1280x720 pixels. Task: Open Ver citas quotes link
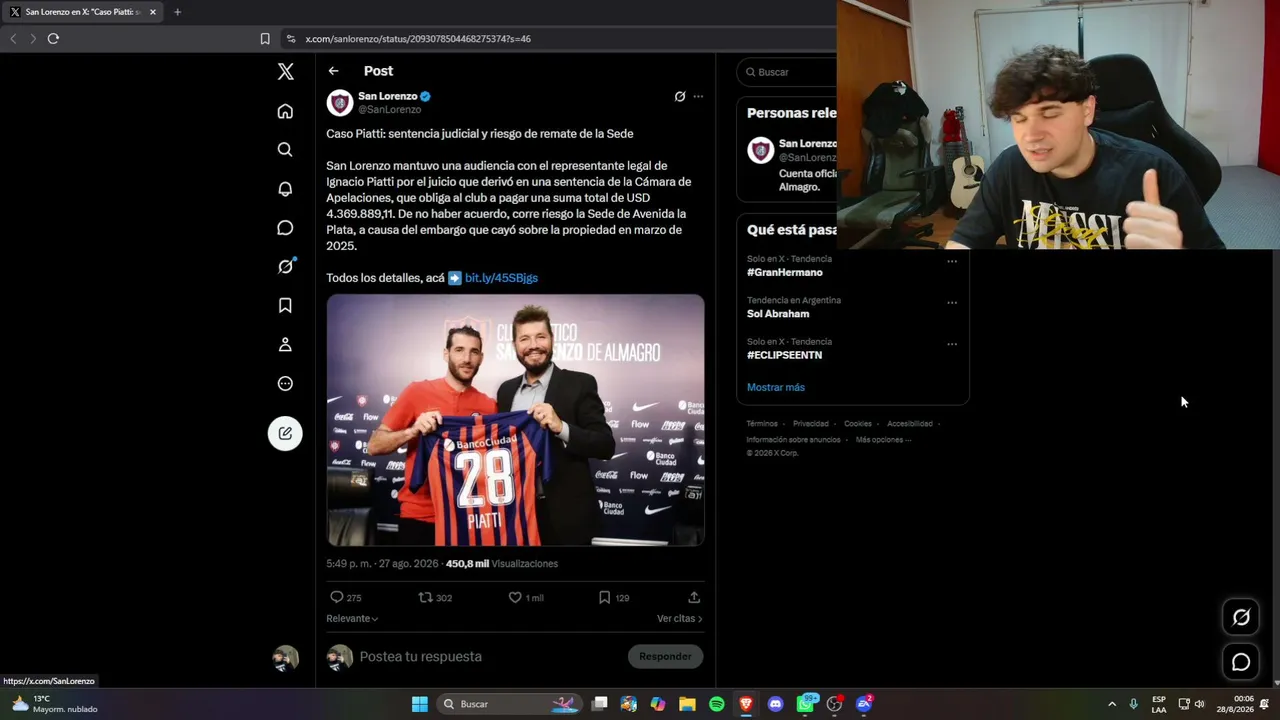click(680, 619)
